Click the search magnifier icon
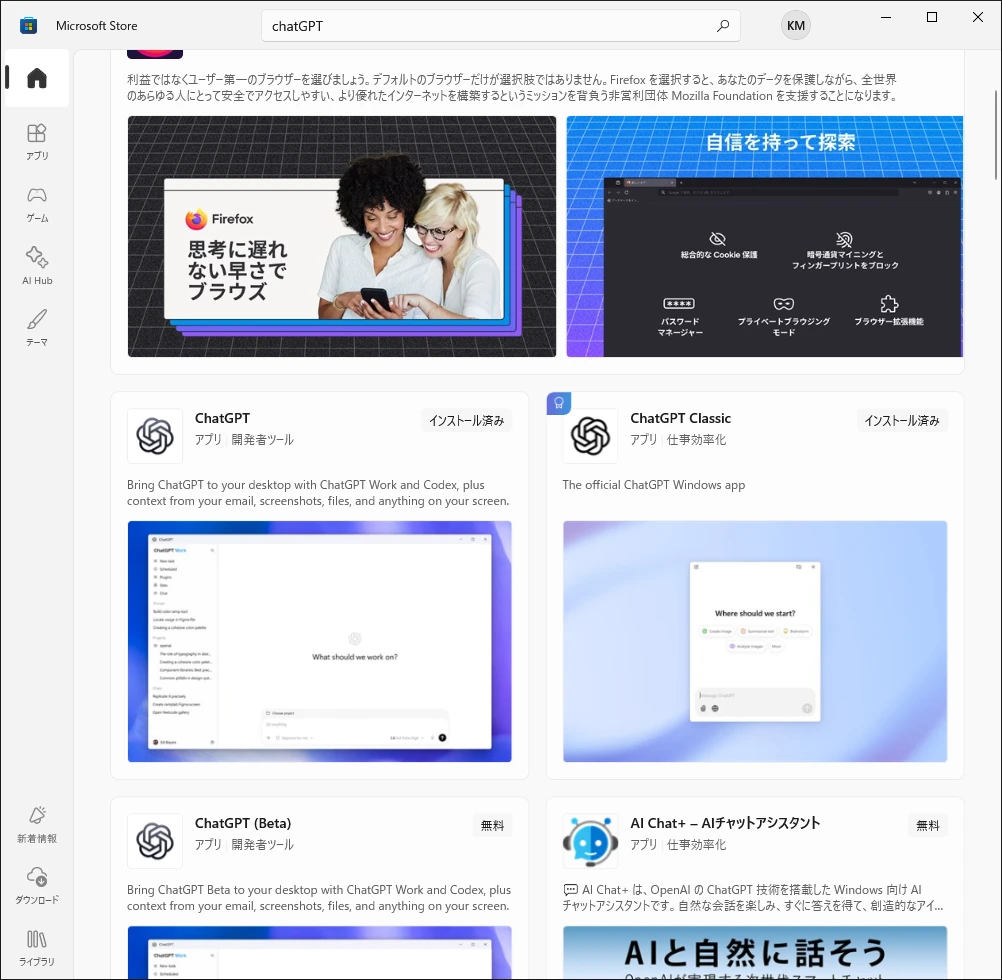 point(723,26)
